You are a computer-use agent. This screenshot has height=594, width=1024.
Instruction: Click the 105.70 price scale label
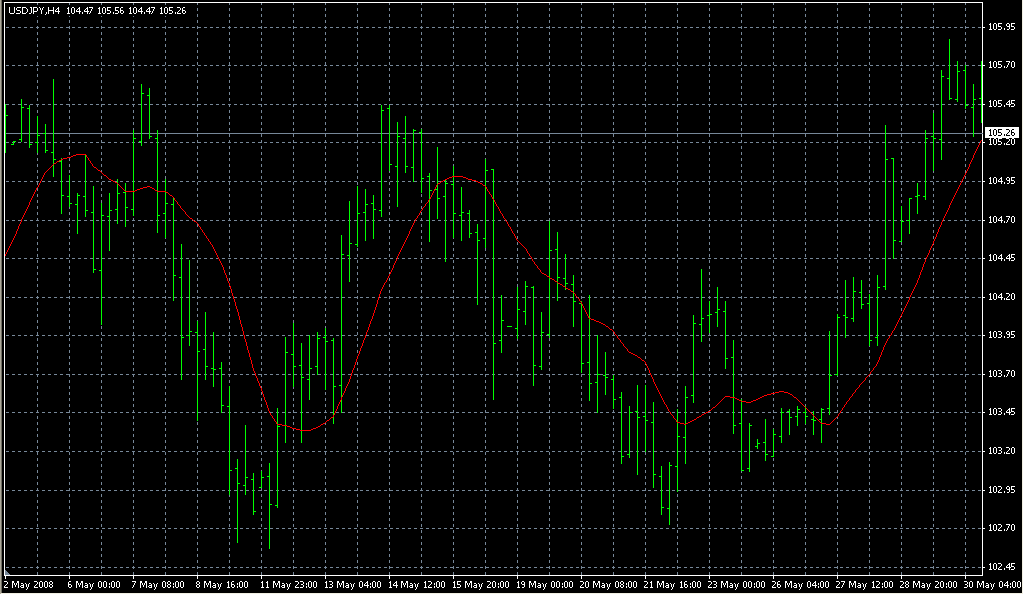coord(1001,65)
